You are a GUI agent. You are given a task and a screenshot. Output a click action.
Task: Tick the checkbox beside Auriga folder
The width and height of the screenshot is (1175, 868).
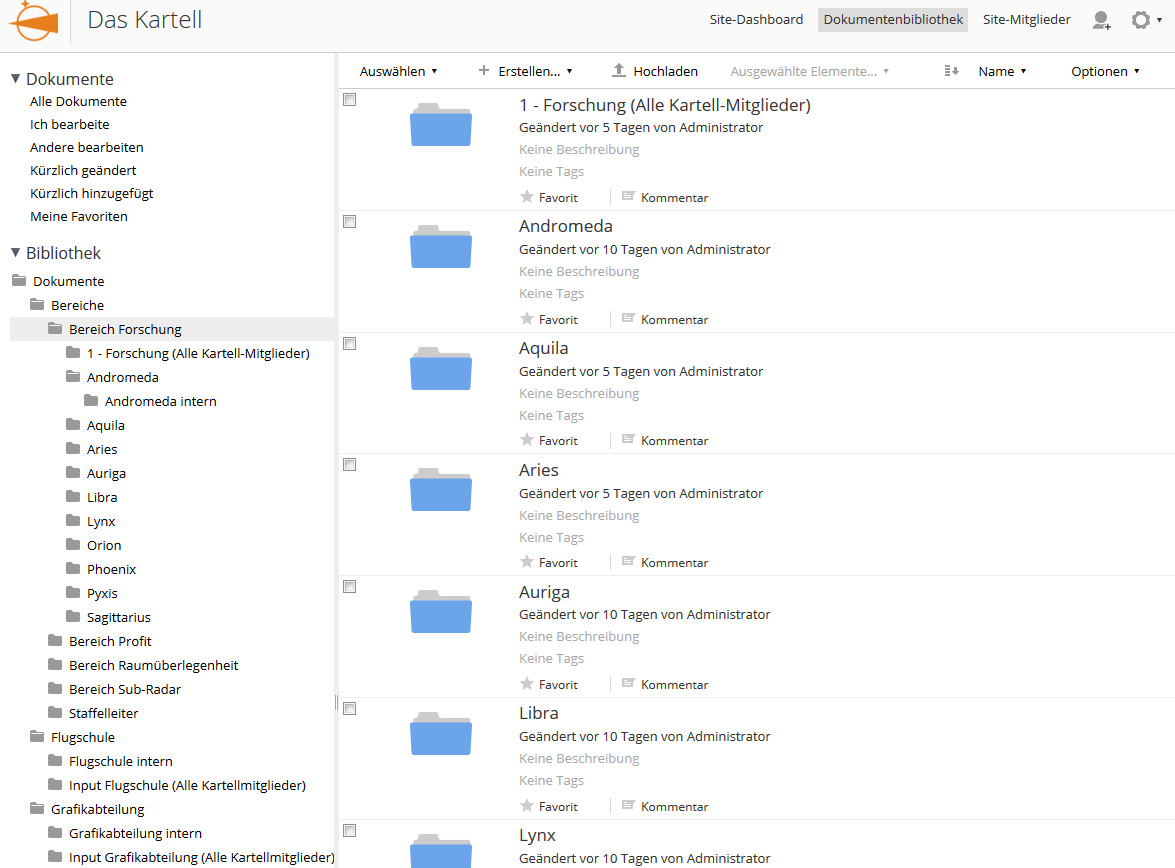350,587
